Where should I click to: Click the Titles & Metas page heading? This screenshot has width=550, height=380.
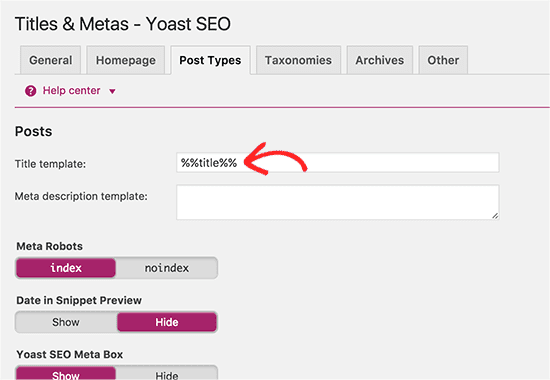123,24
